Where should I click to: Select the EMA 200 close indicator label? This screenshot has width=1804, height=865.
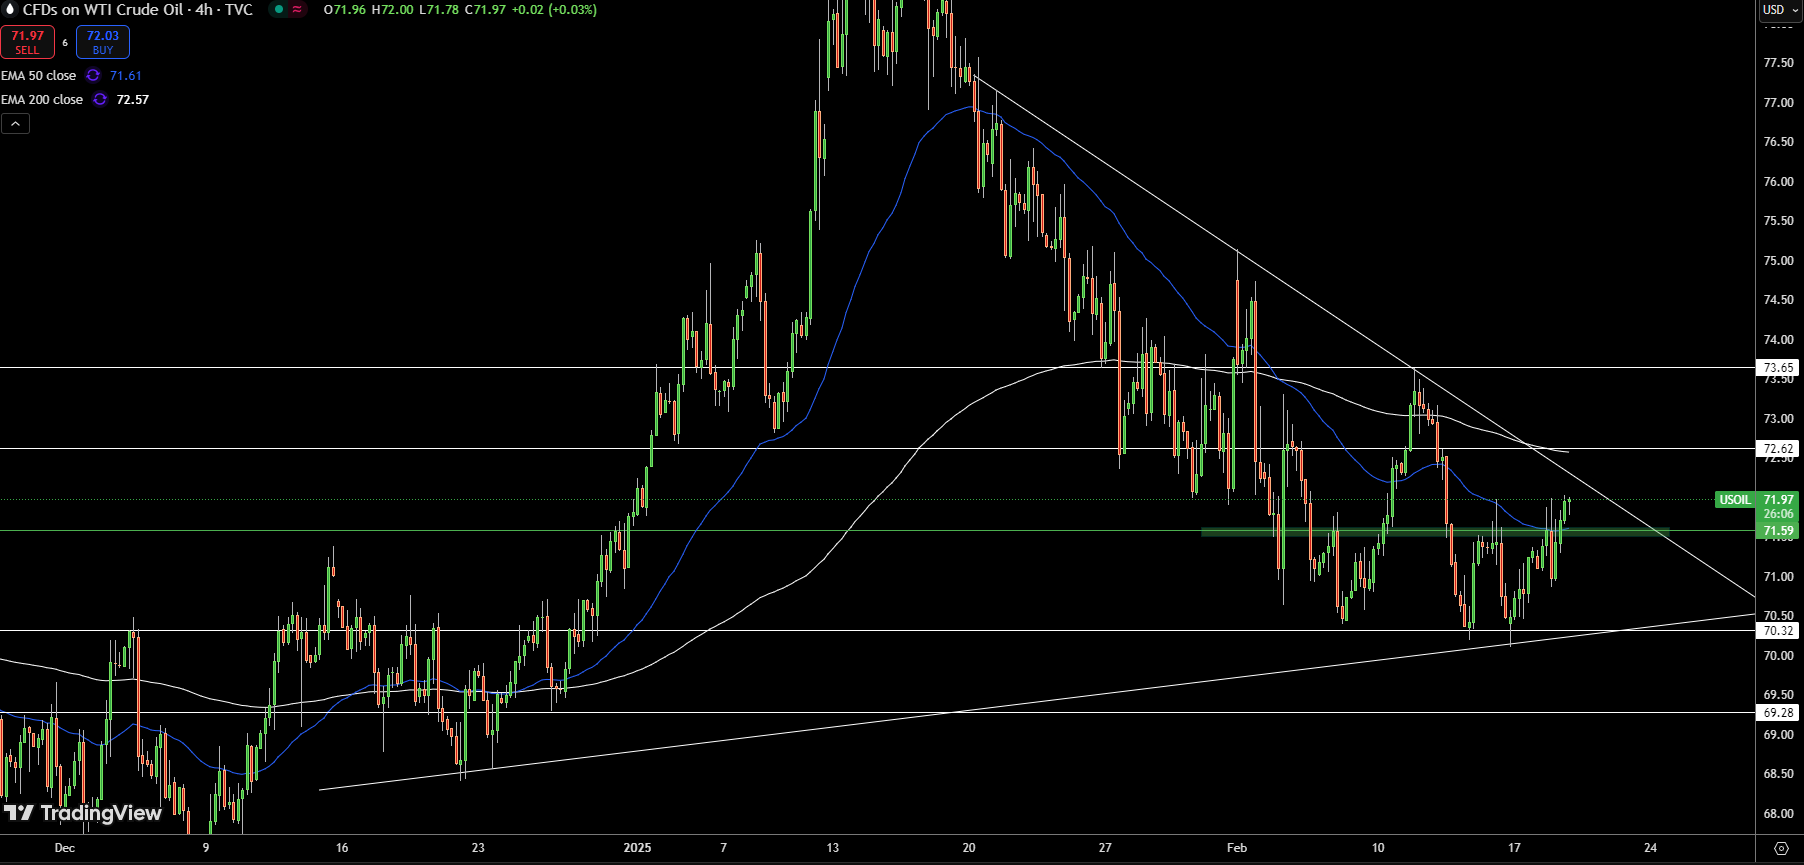pos(42,100)
